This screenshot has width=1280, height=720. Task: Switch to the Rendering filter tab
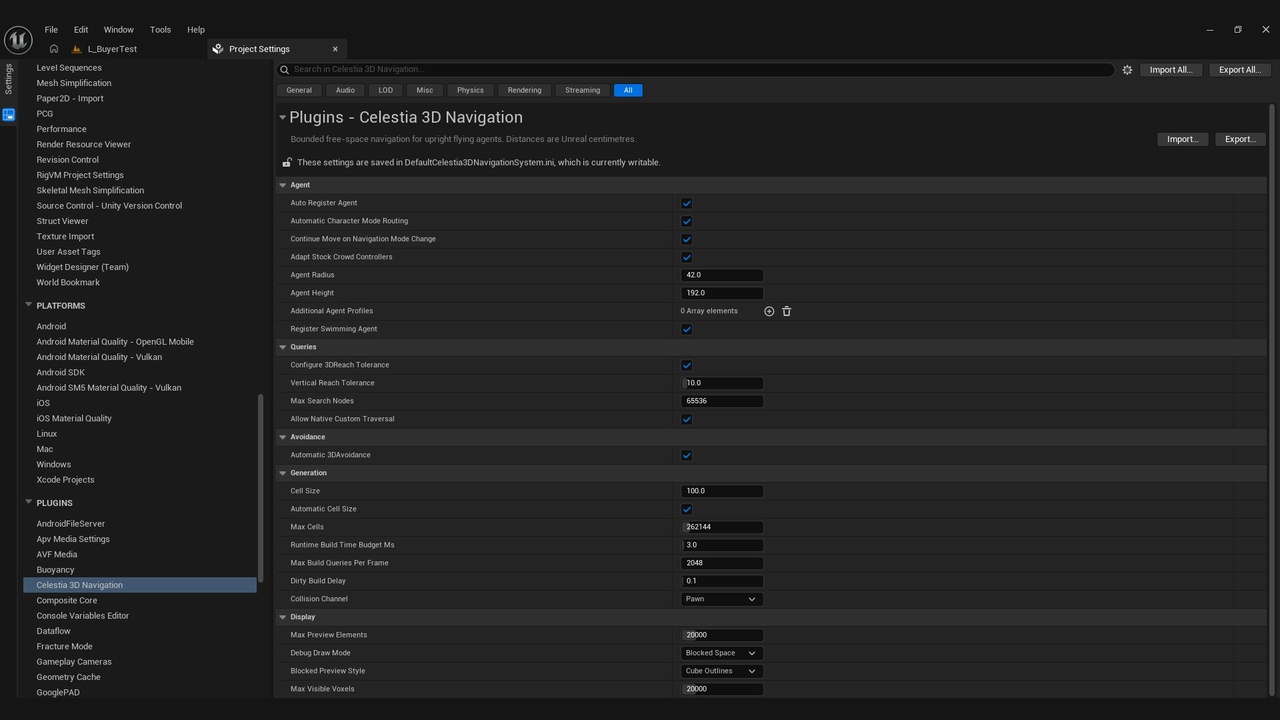[x=524, y=90]
